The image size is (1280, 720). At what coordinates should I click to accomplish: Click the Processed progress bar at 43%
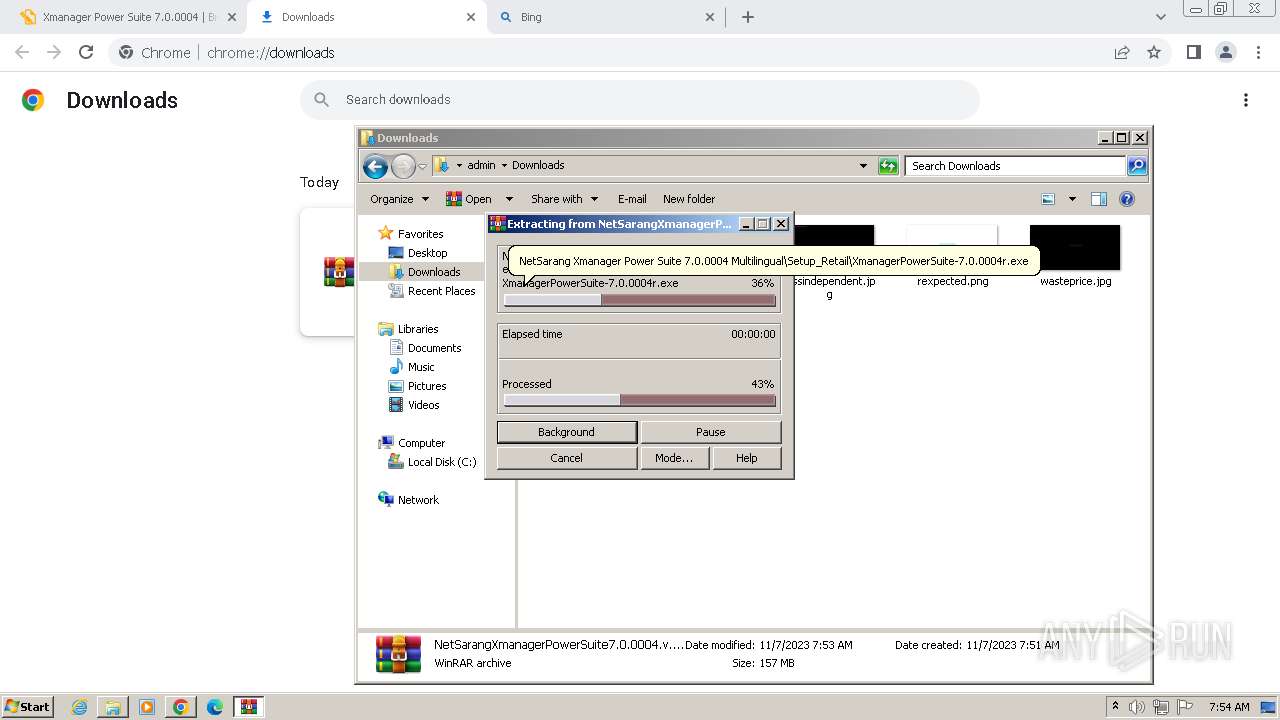click(x=640, y=400)
